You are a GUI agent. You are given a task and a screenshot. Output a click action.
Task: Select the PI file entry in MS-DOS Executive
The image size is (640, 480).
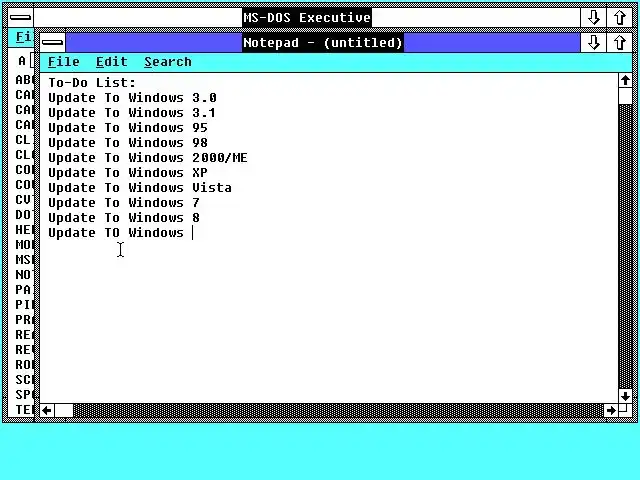point(24,304)
